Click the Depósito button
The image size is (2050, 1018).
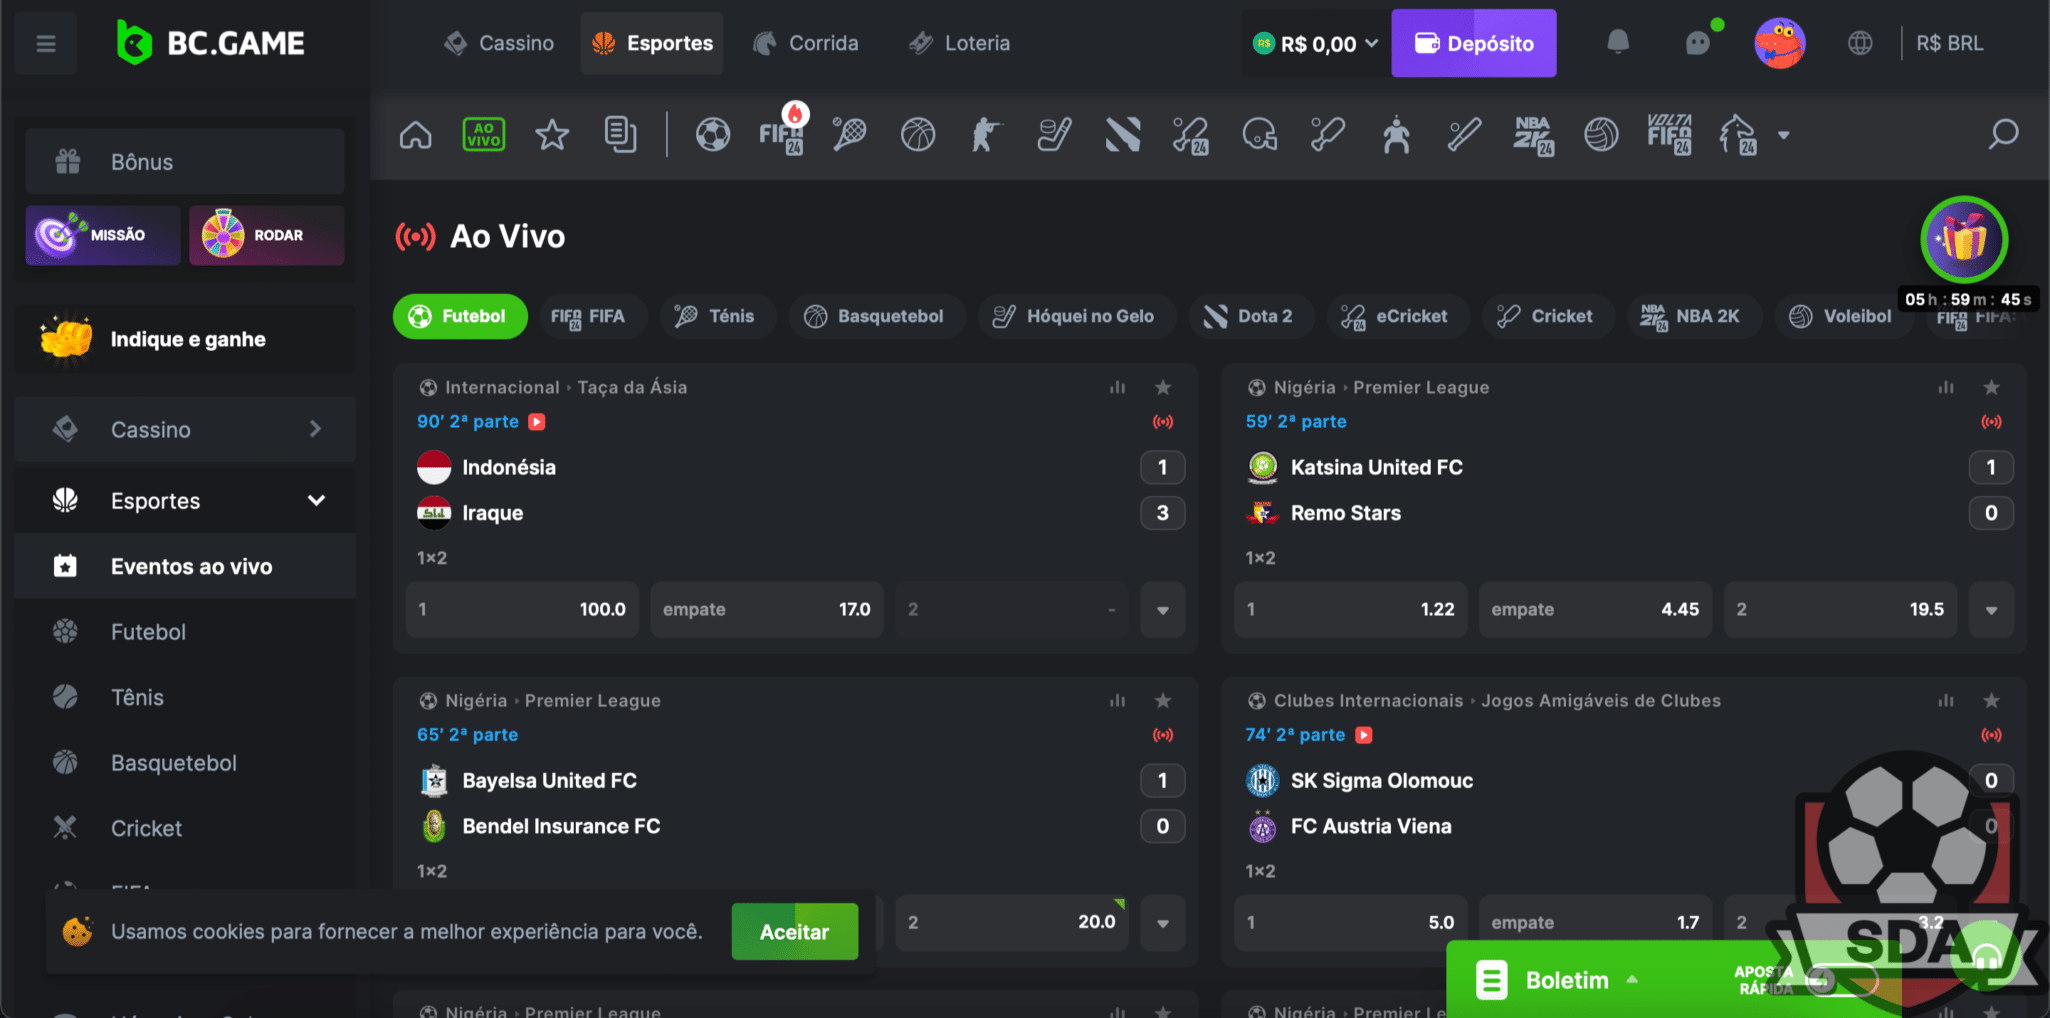[1474, 43]
